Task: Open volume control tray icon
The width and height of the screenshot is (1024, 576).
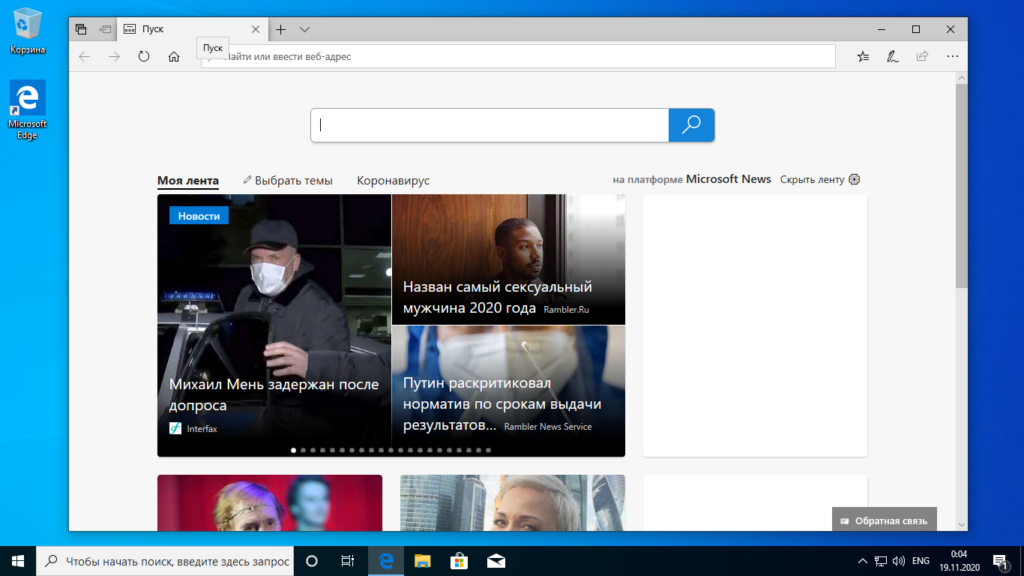Action: [x=899, y=561]
